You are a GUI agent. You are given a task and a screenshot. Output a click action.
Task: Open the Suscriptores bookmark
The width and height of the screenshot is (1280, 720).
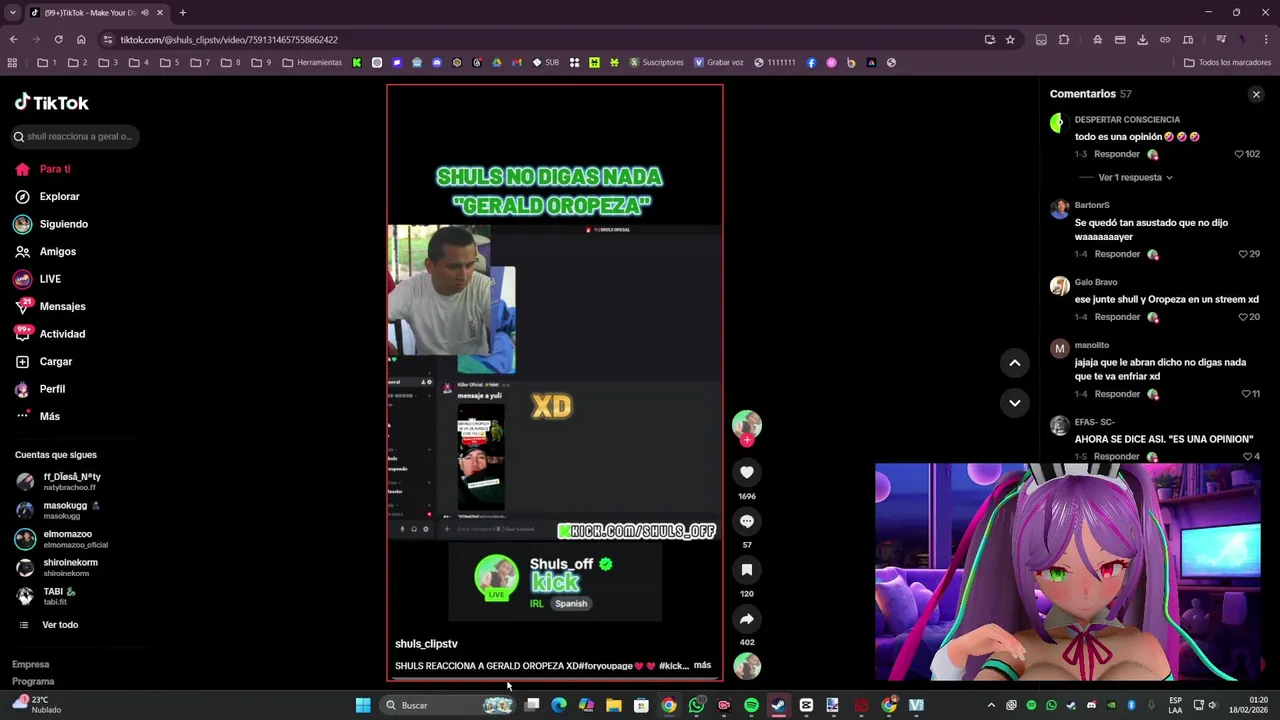(656, 62)
